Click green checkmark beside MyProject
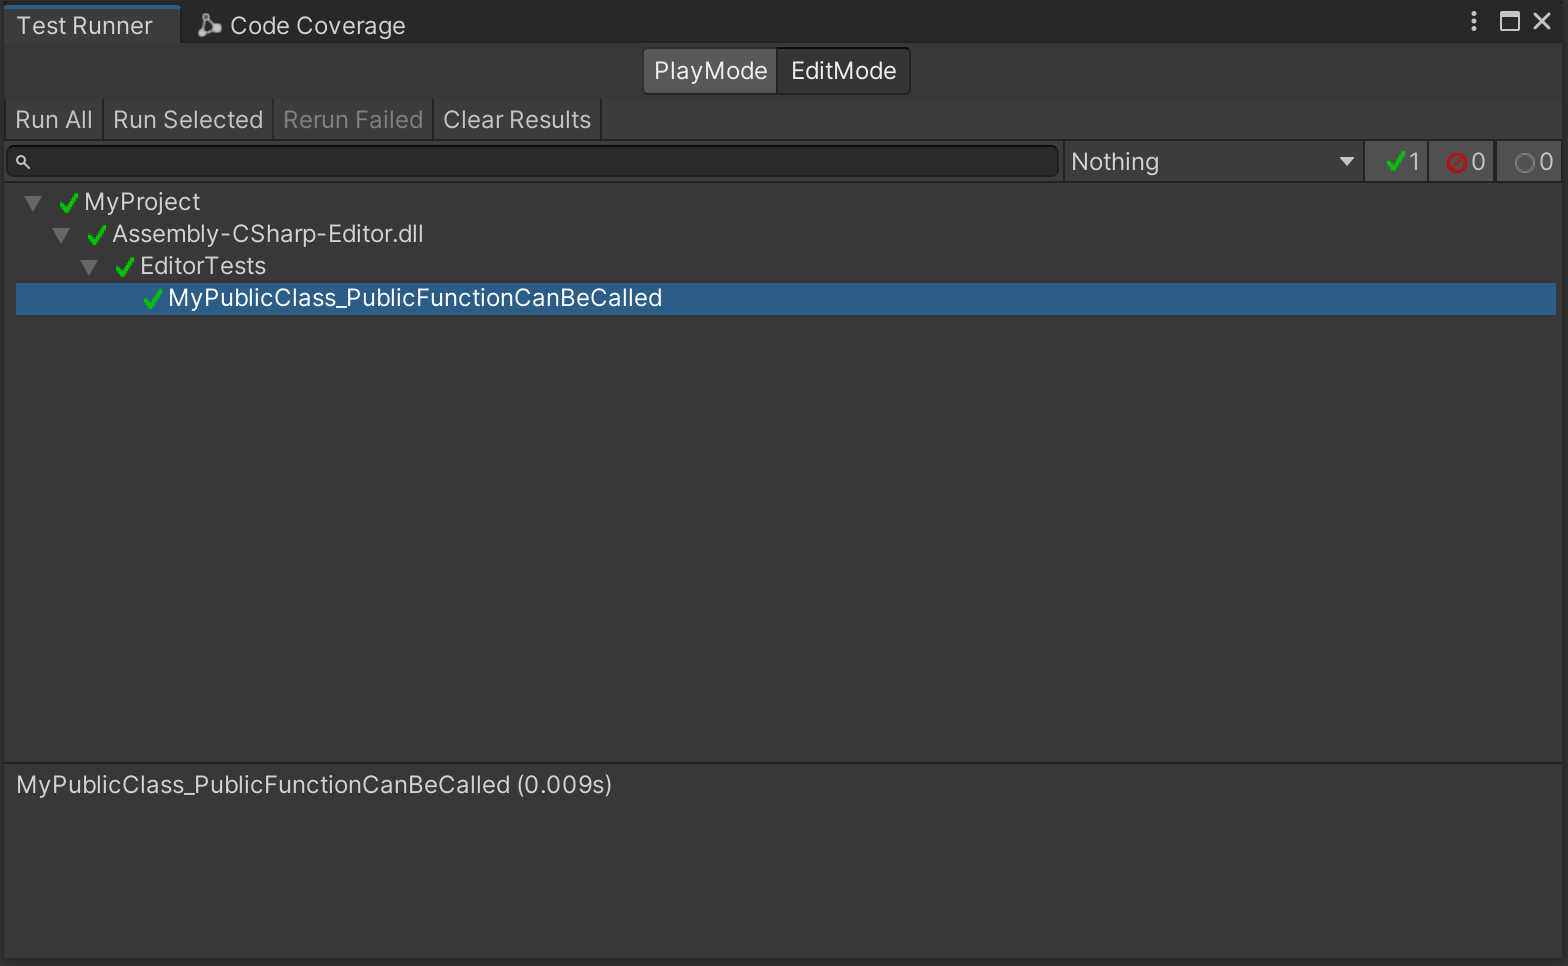This screenshot has height=966, width=1568. pos(69,203)
